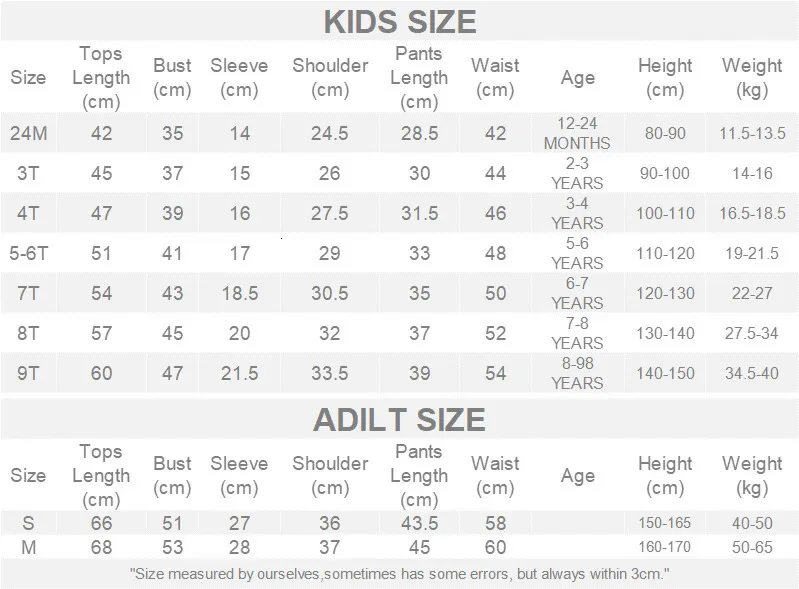Select the 11.5-13.5 weight cell
The width and height of the screenshot is (799, 589).
point(752,133)
